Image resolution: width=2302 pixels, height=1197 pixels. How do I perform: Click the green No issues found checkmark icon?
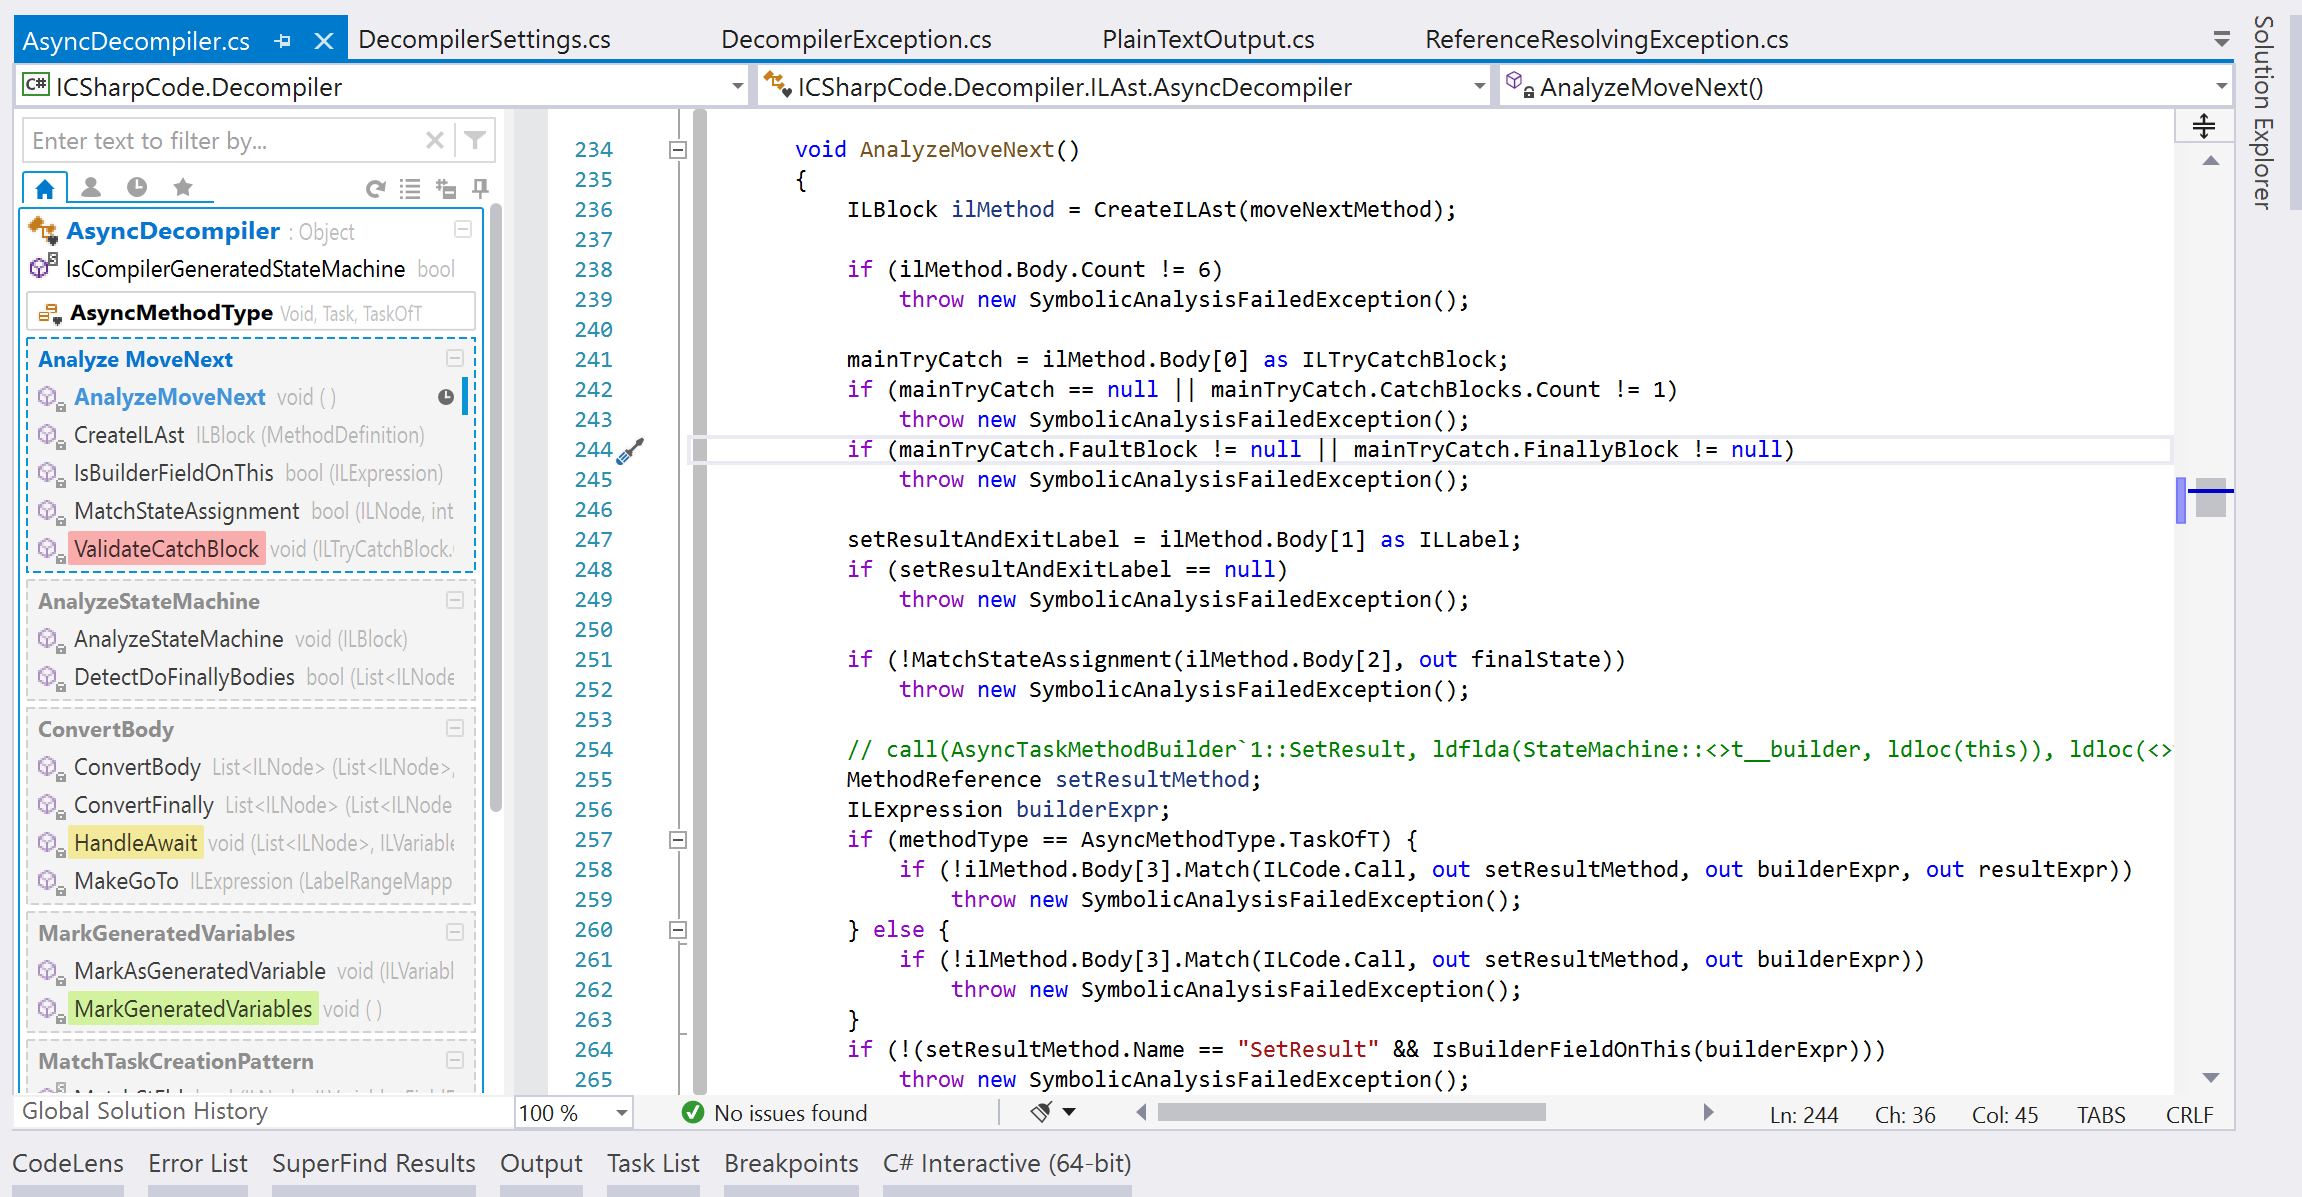[692, 1112]
